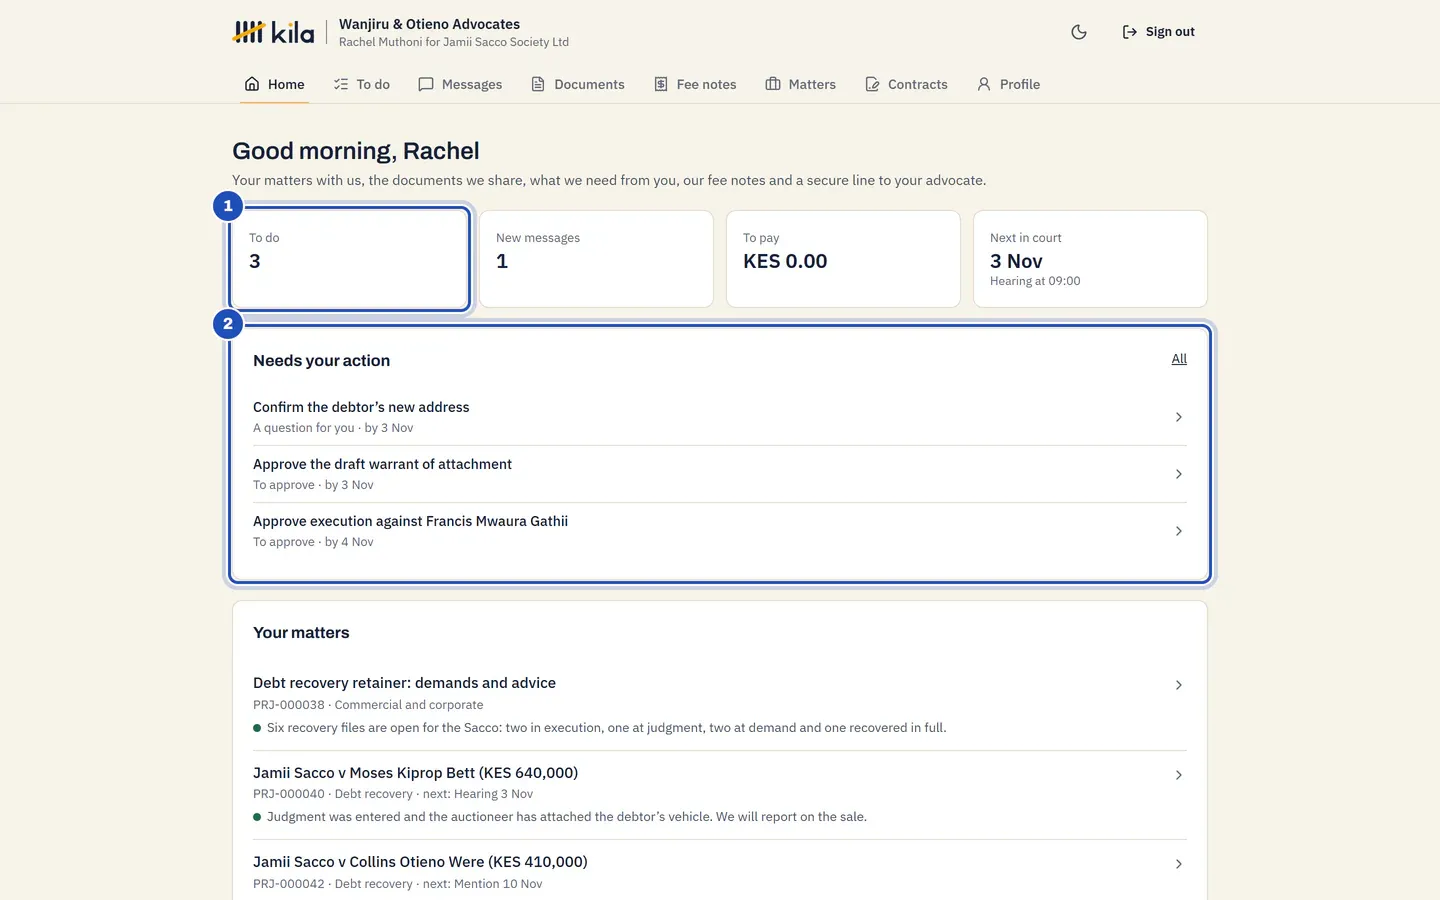Open Confirm the debtor's new address

[x=720, y=417]
